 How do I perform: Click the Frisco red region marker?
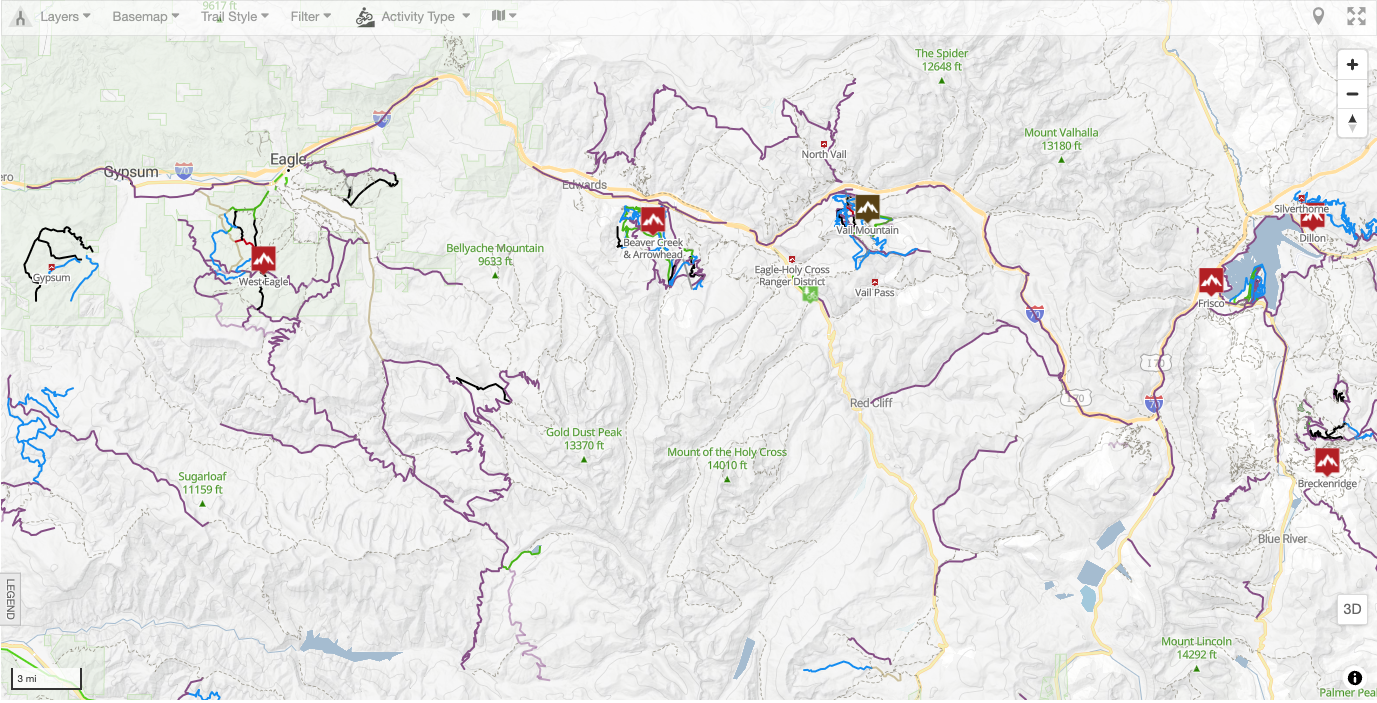(x=1212, y=280)
